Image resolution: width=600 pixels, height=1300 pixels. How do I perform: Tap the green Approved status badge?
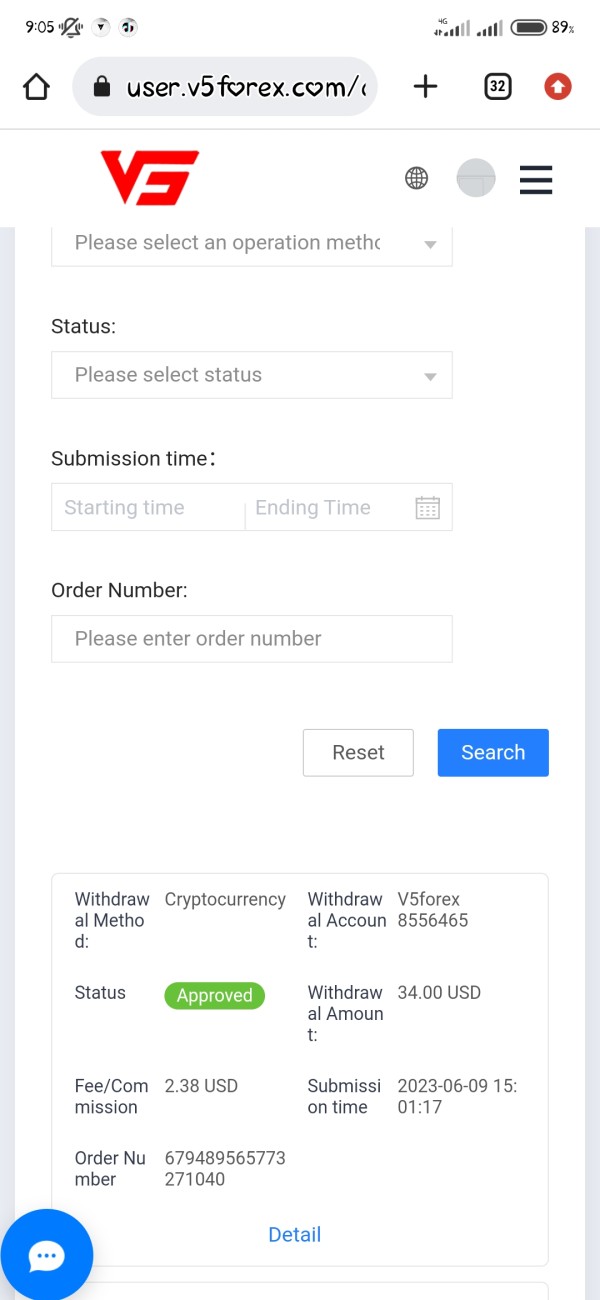point(214,996)
